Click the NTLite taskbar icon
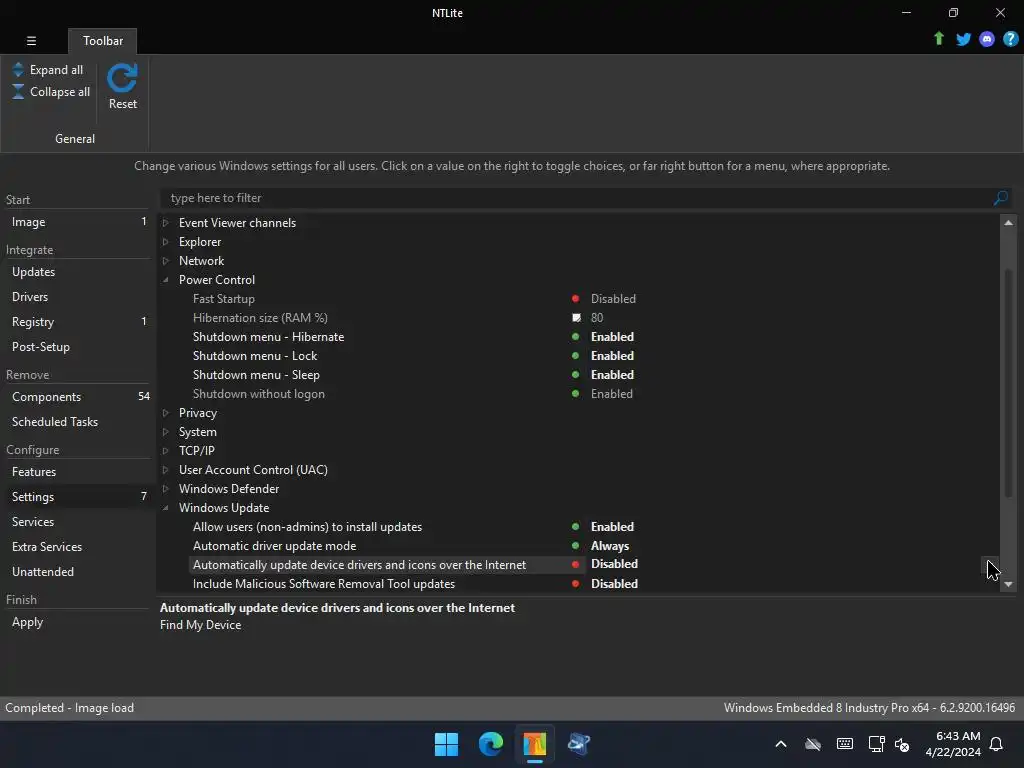 pos(534,744)
